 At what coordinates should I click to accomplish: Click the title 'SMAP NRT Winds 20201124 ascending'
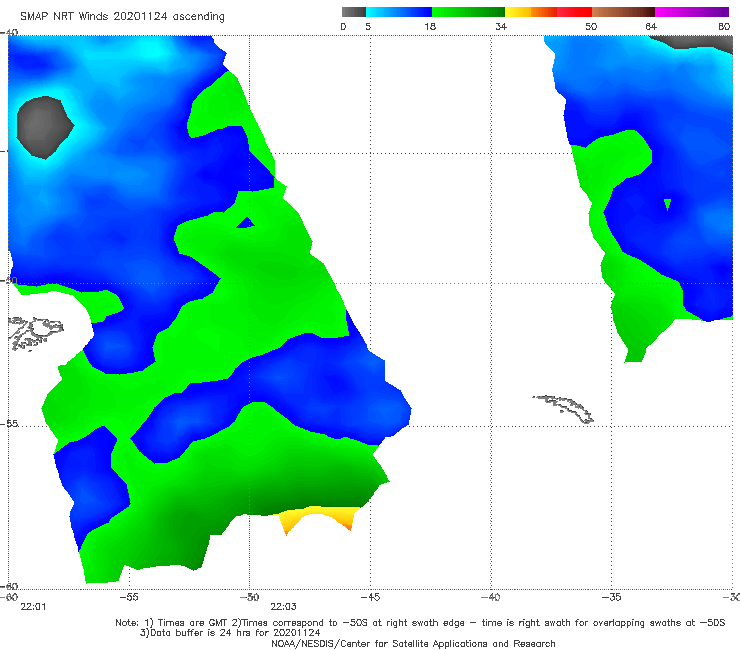point(122,16)
